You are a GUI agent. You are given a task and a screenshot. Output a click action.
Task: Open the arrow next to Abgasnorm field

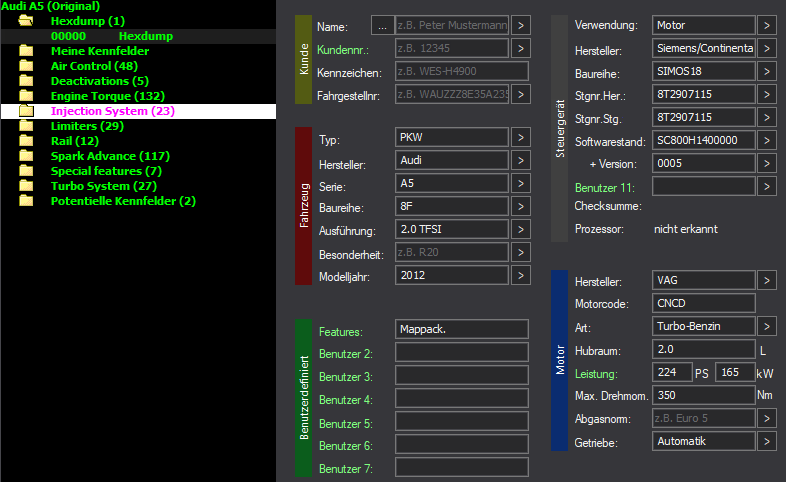point(766,418)
